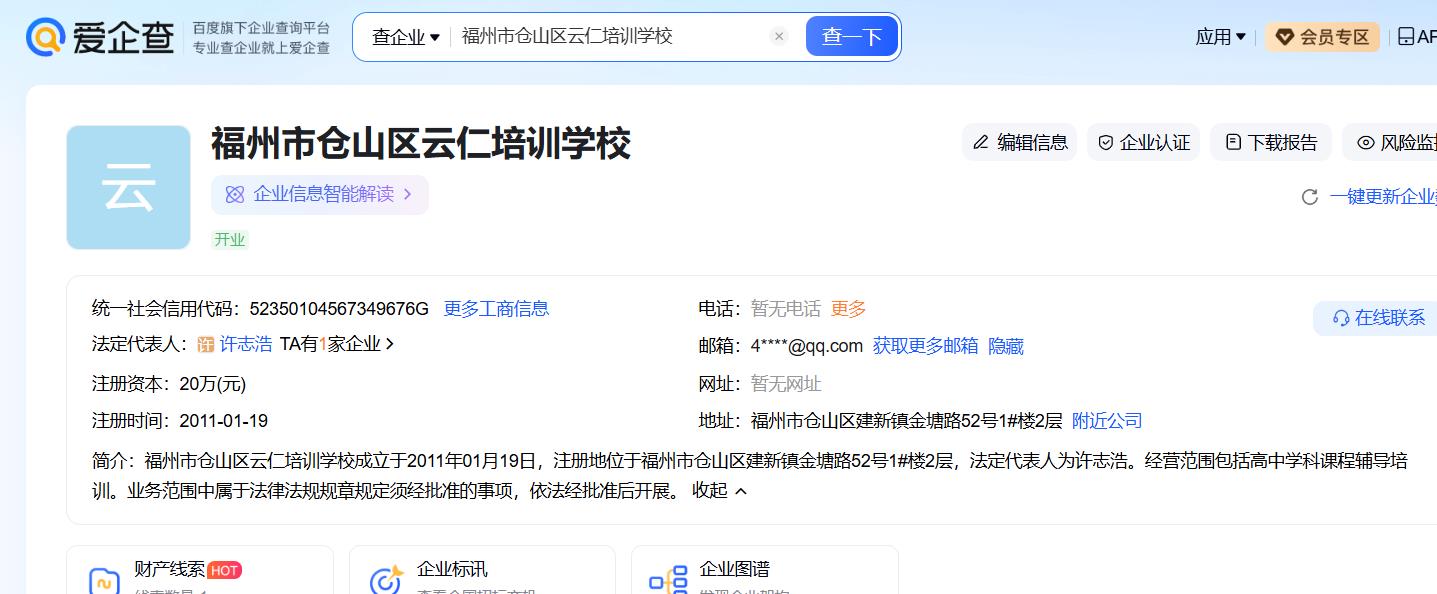Expand the 应用 dropdown menu
The image size is (1437, 594).
pyautogui.click(x=1220, y=37)
